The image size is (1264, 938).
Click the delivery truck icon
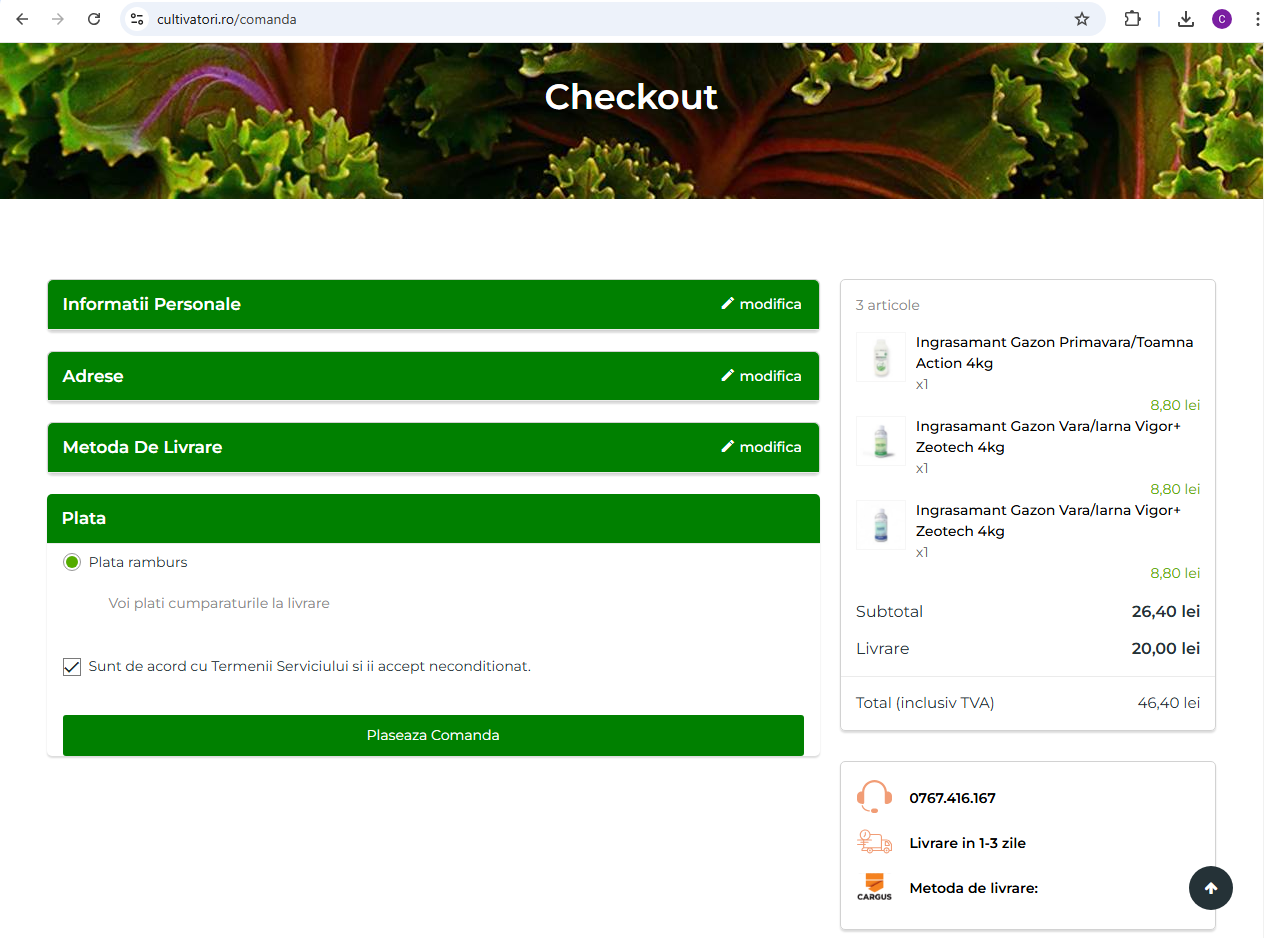[874, 842]
